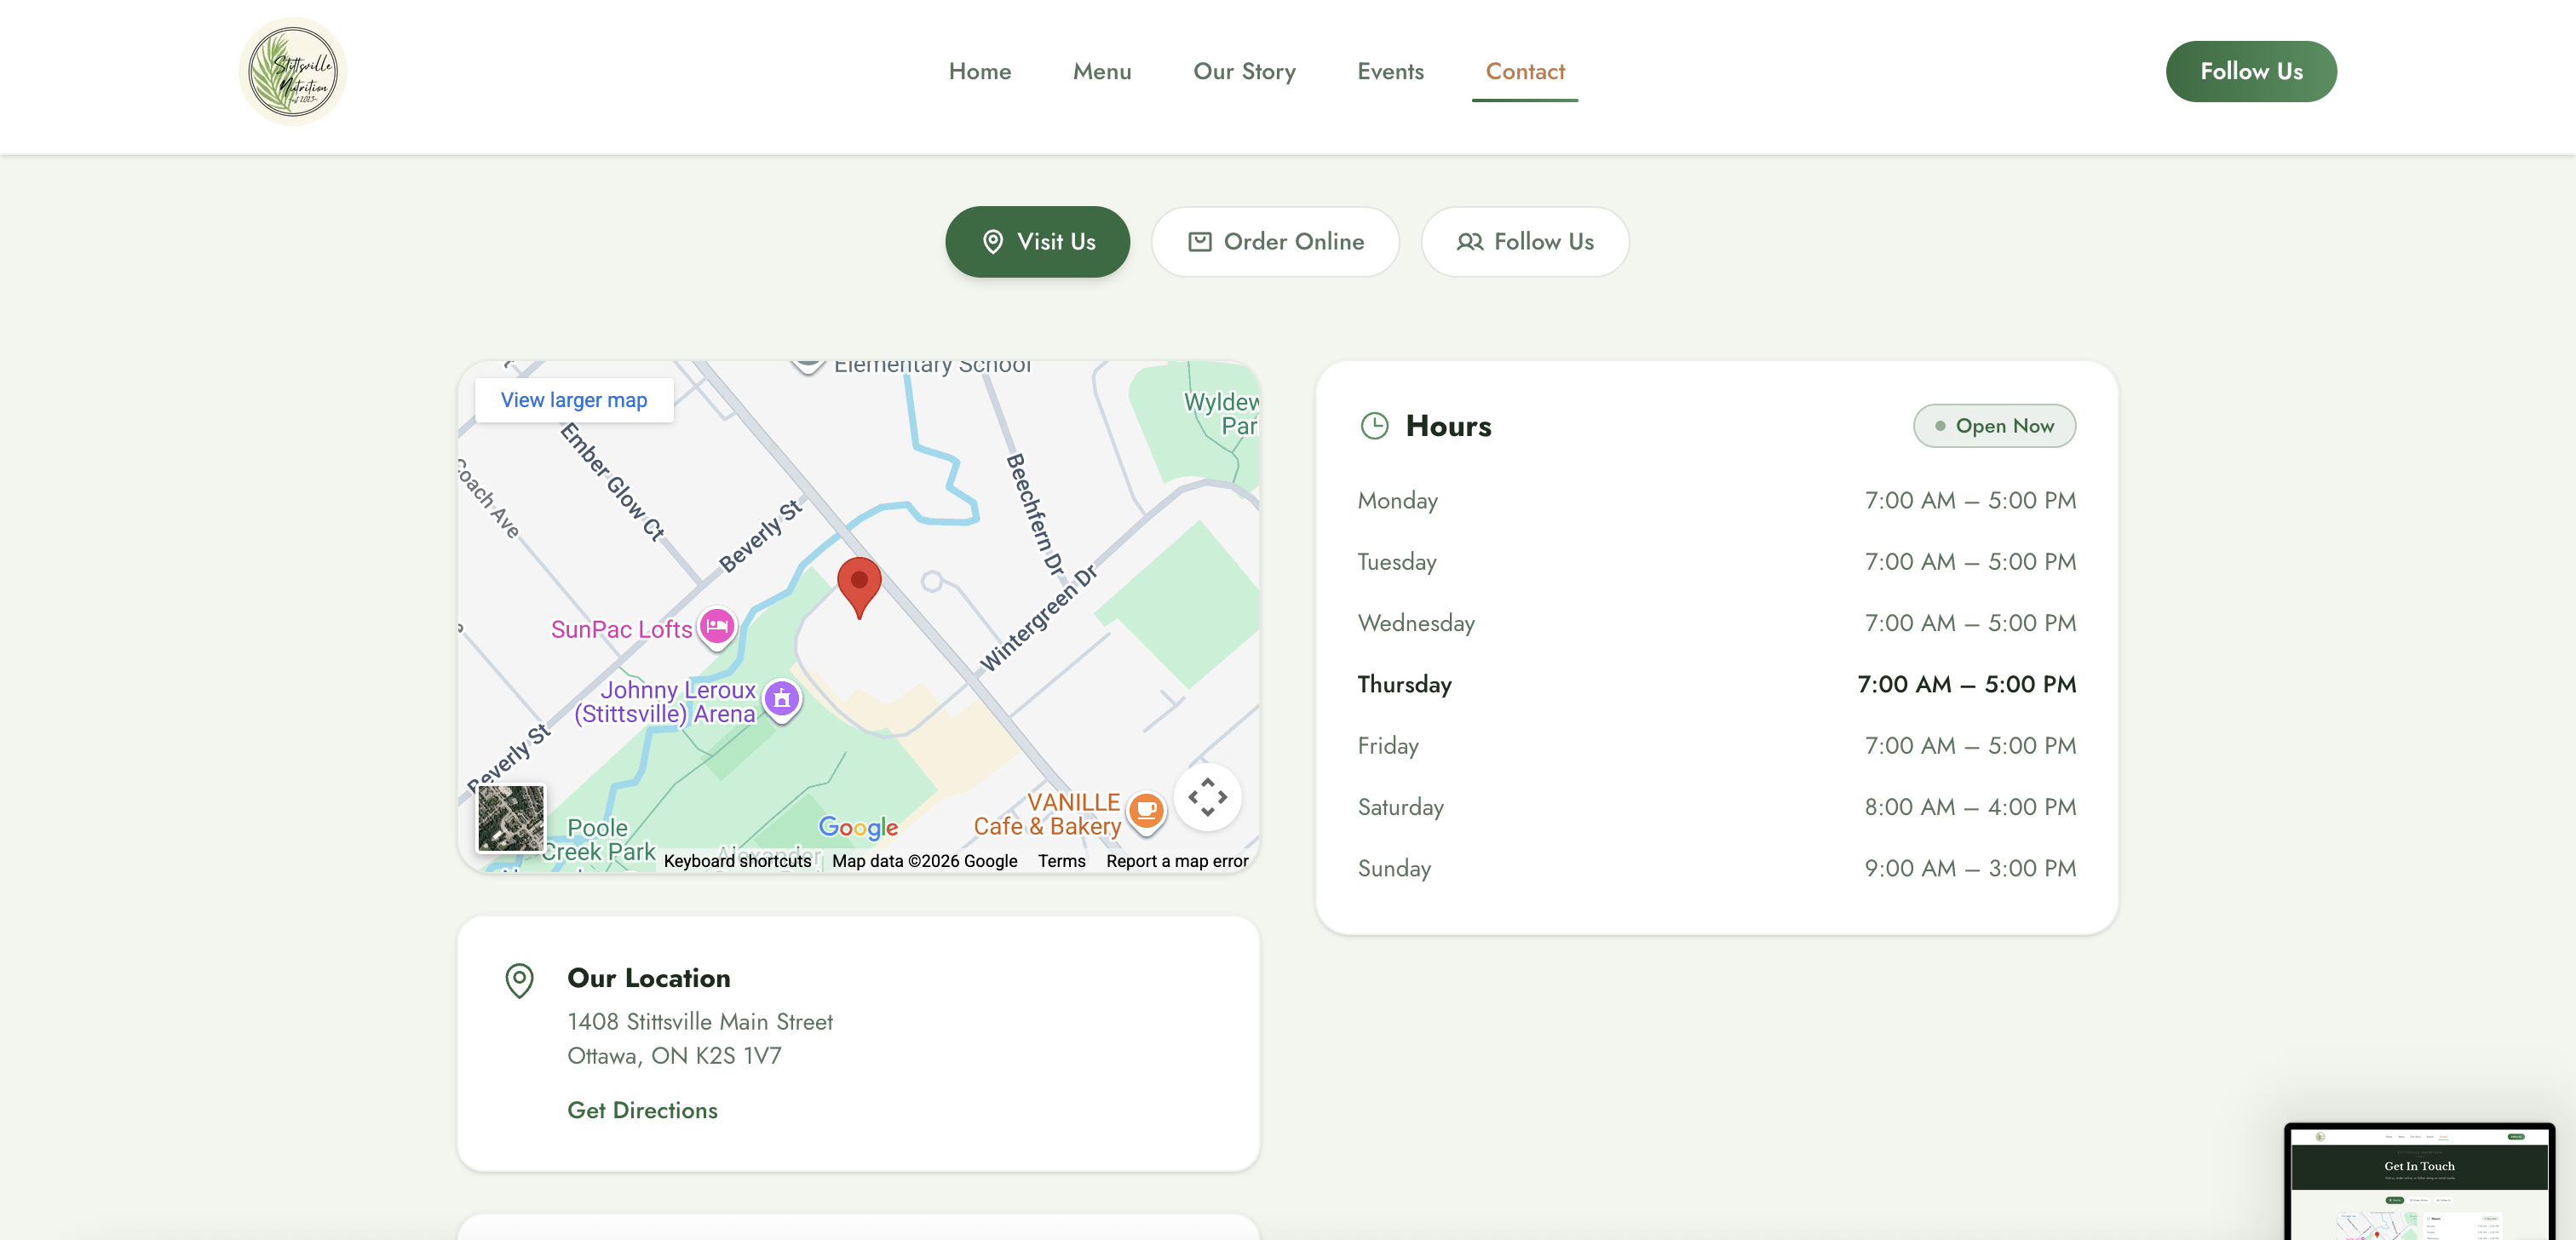Click the Johnny Leroux Arena icon on the map

tap(781, 700)
